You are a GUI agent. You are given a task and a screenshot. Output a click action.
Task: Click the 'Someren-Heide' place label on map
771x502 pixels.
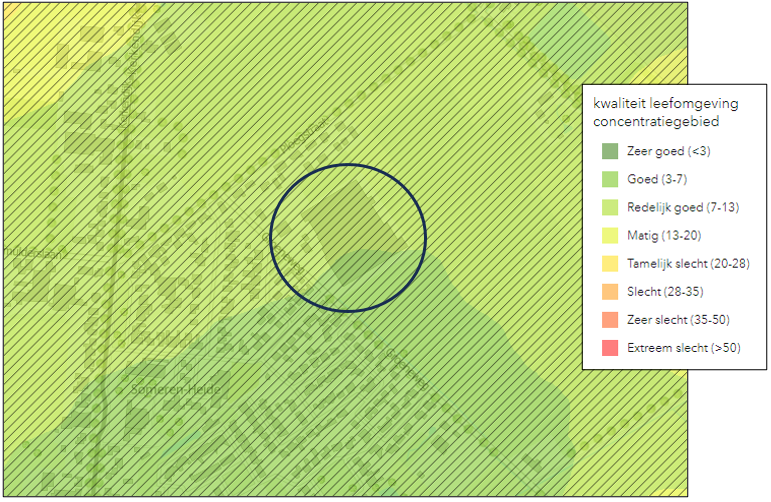point(166,387)
